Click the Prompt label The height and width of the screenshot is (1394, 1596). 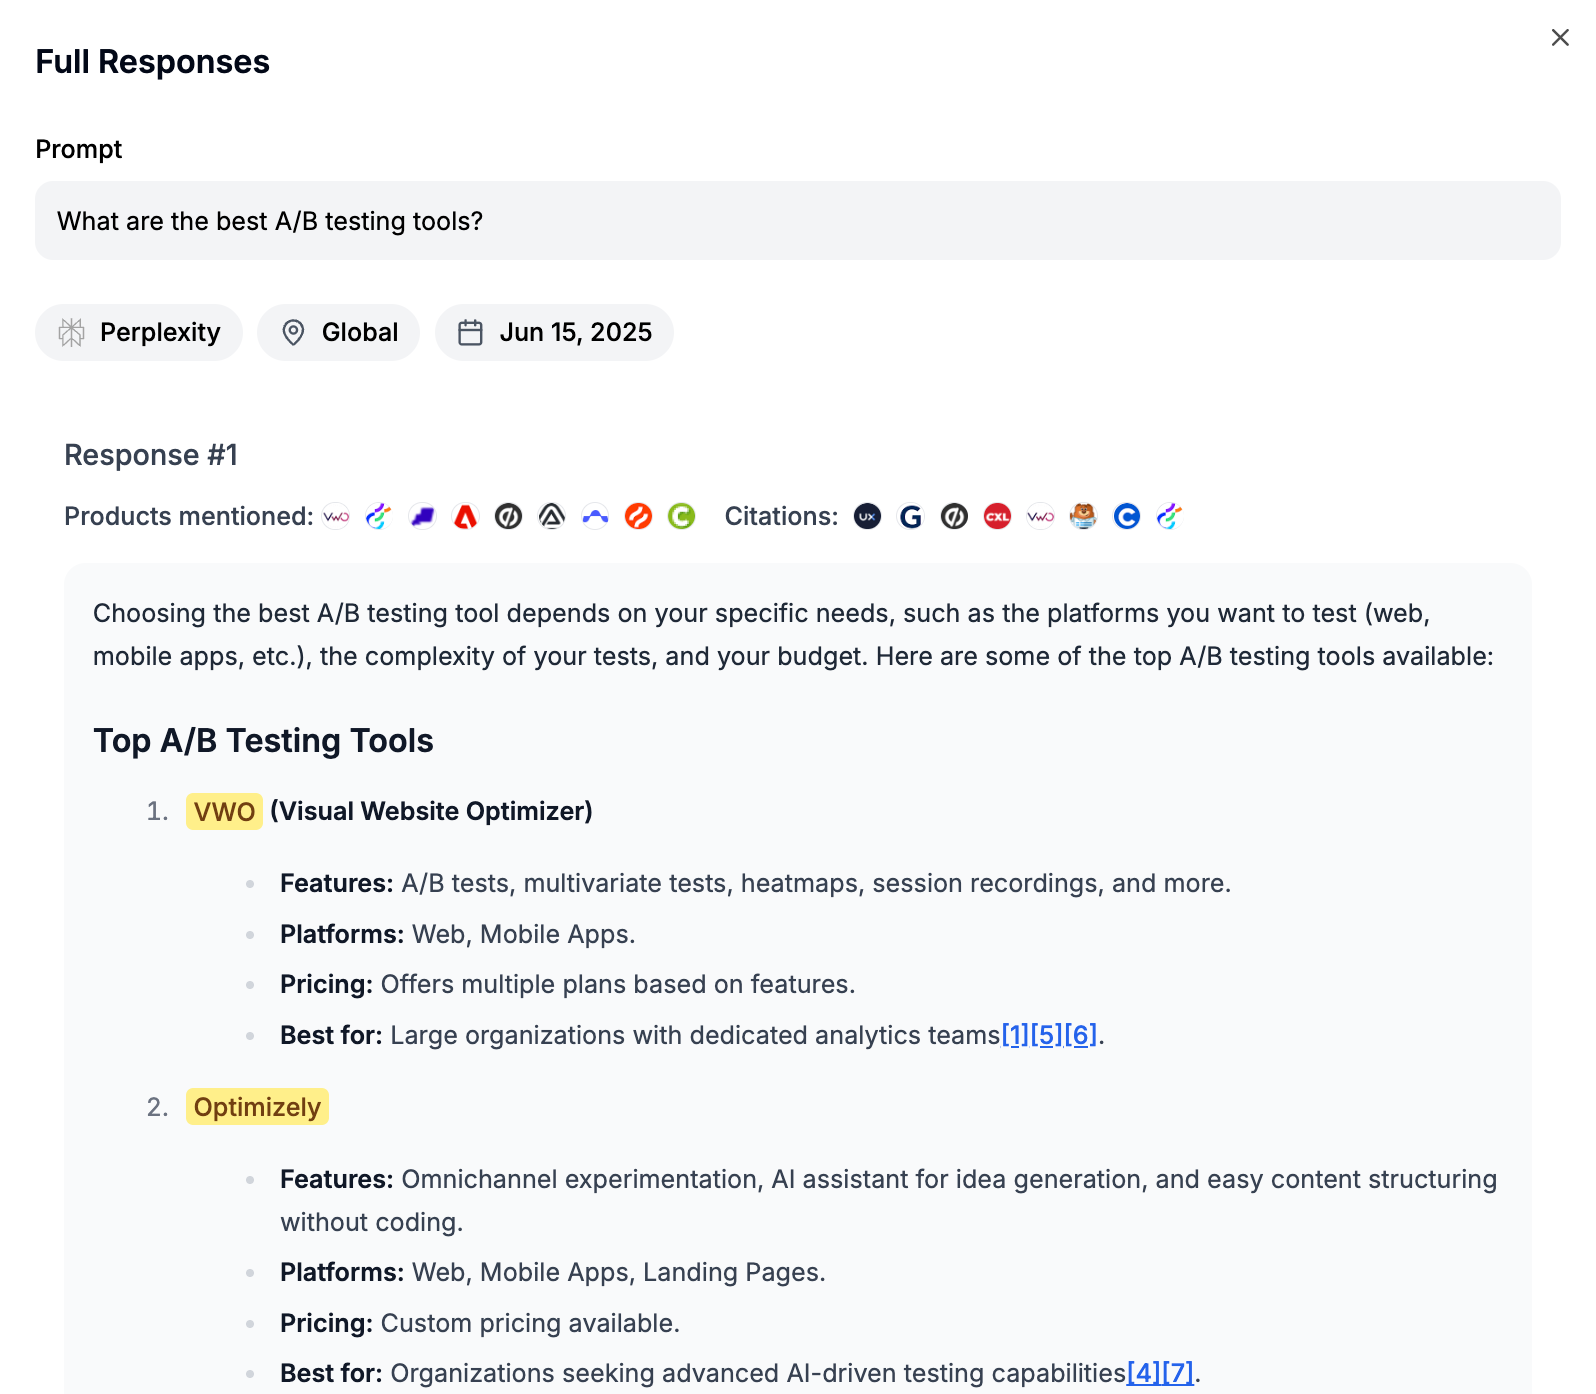coord(79,149)
